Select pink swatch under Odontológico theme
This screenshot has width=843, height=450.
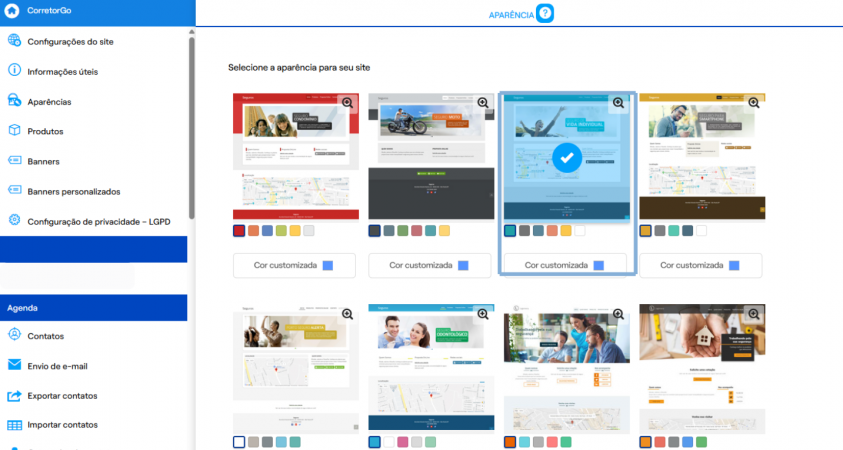(x=403, y=442)
